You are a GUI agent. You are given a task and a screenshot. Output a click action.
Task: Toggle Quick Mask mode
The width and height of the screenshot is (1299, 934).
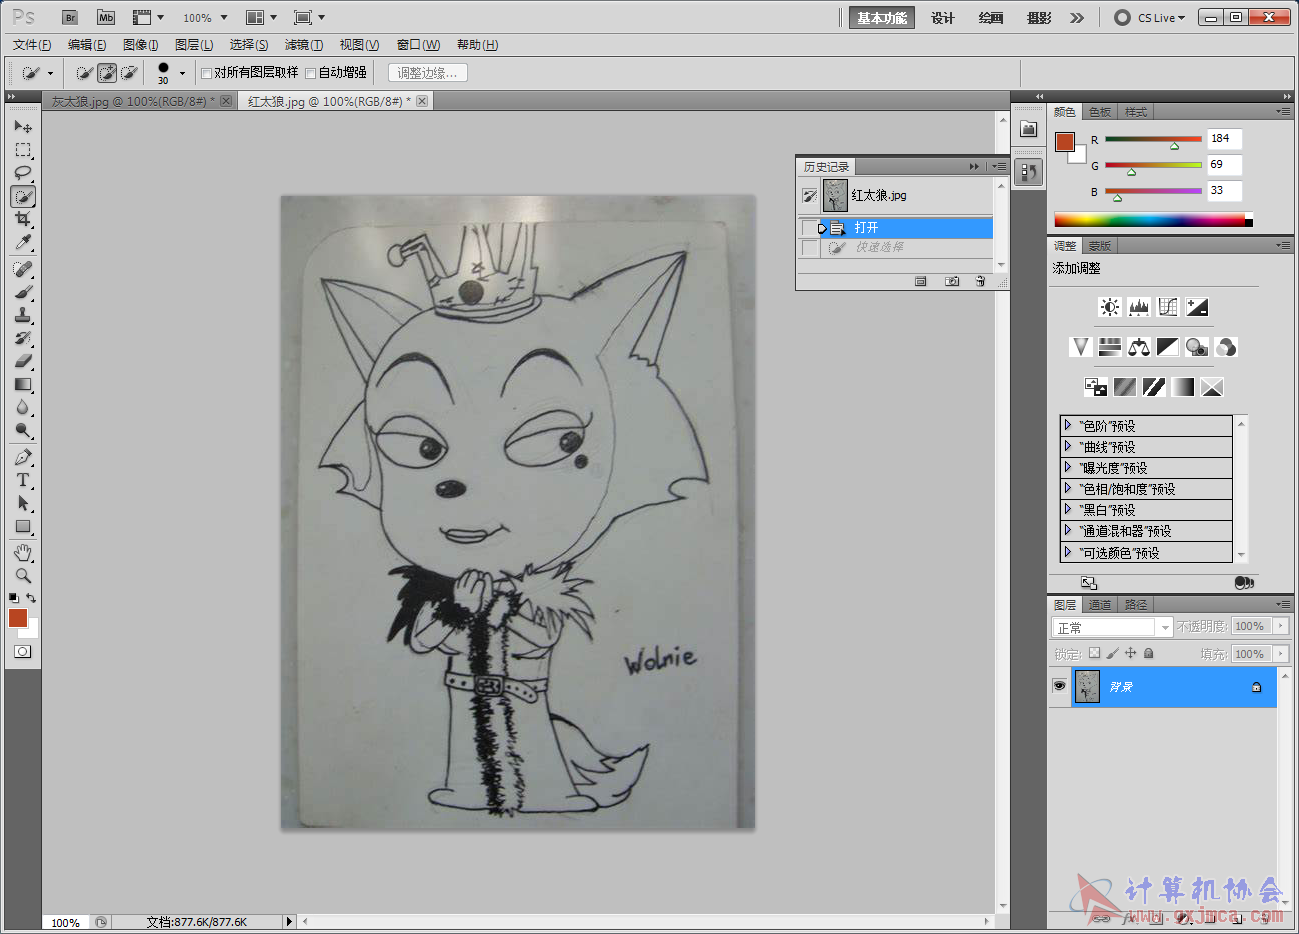[x=23, y=651]
